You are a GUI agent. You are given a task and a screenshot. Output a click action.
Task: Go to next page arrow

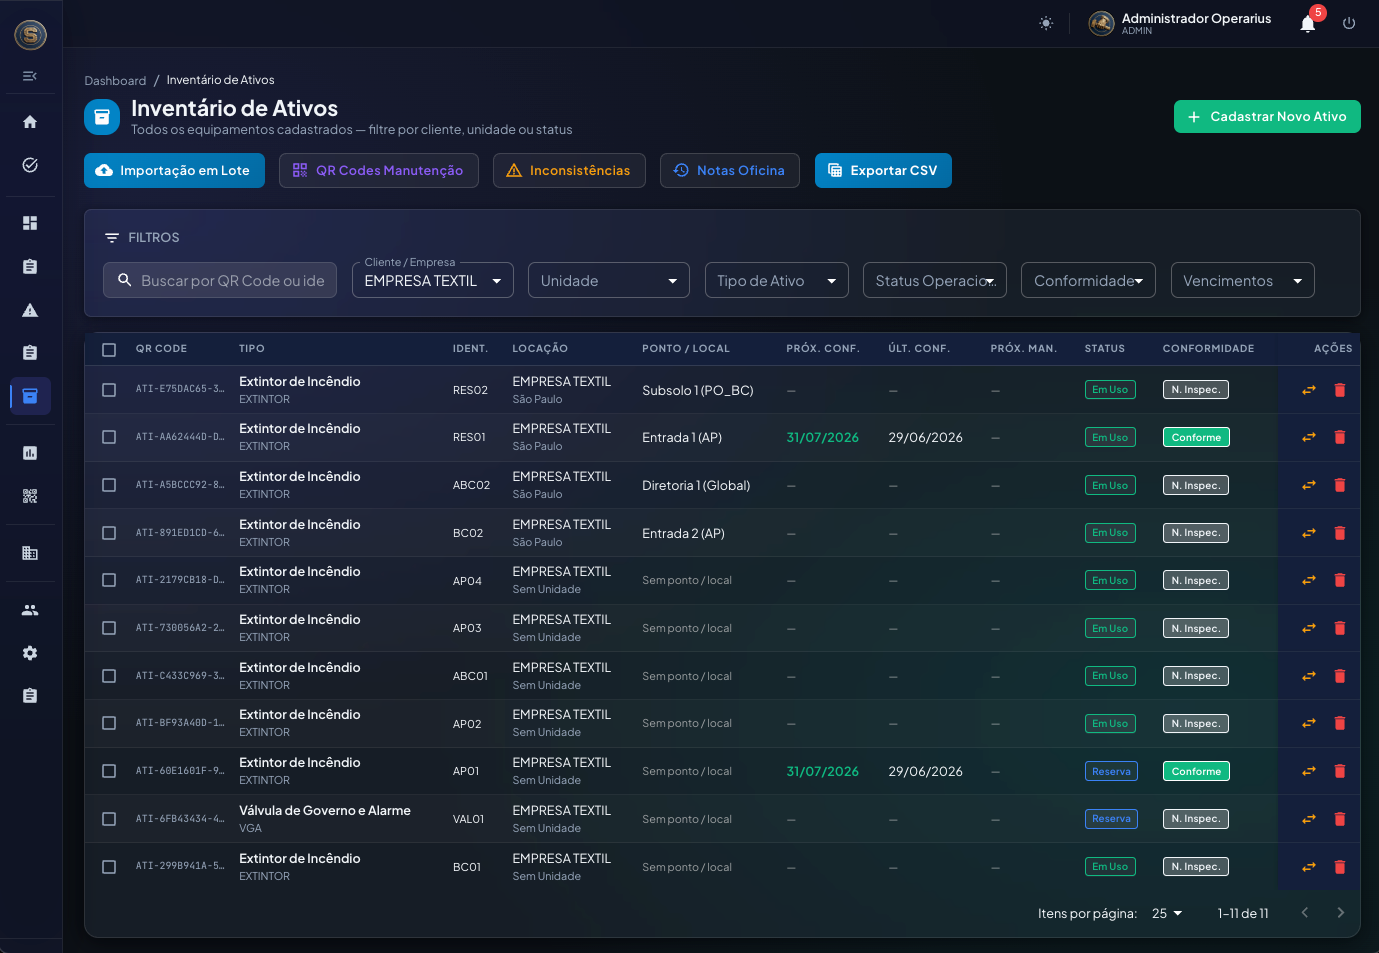(1341, 913)
